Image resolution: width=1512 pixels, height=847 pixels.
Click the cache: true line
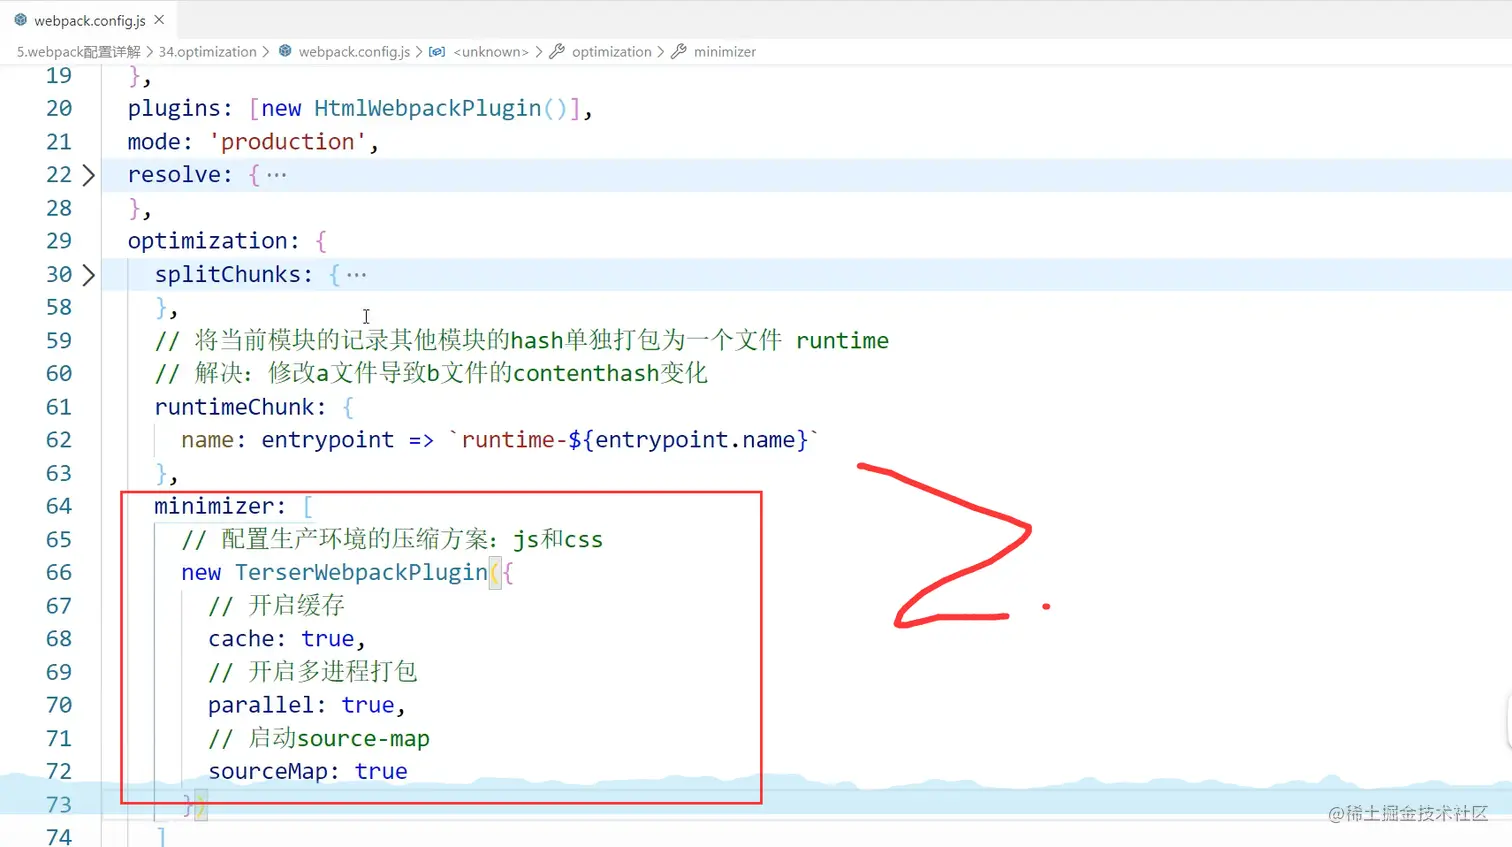pos(287,639)
